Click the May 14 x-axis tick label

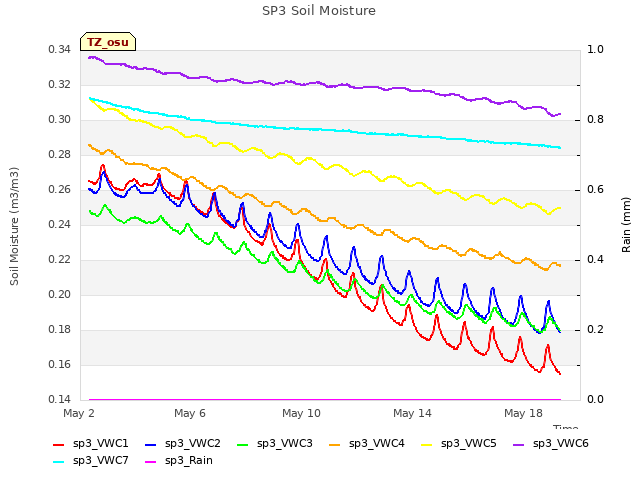pyautogui.click(x=412, y=413)
